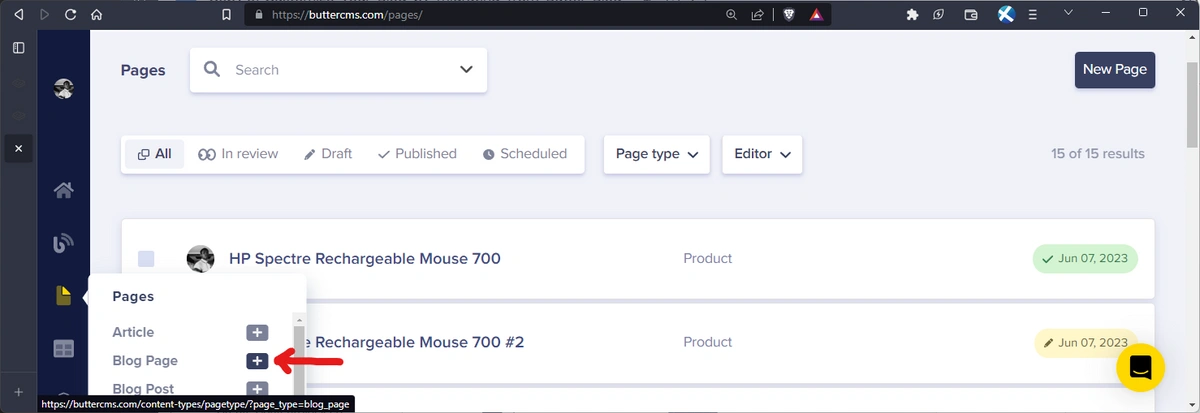Select the In review filter tab
This screenshot has width=1200, height=413.
pyautogui.click(x=238, y=154)
